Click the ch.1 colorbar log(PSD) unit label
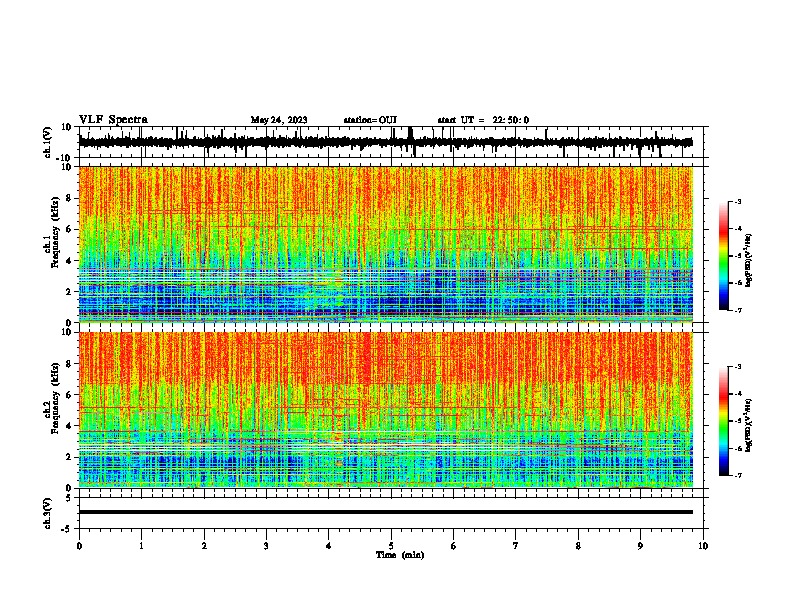This screenshot has width=792, height=612. 748,261
